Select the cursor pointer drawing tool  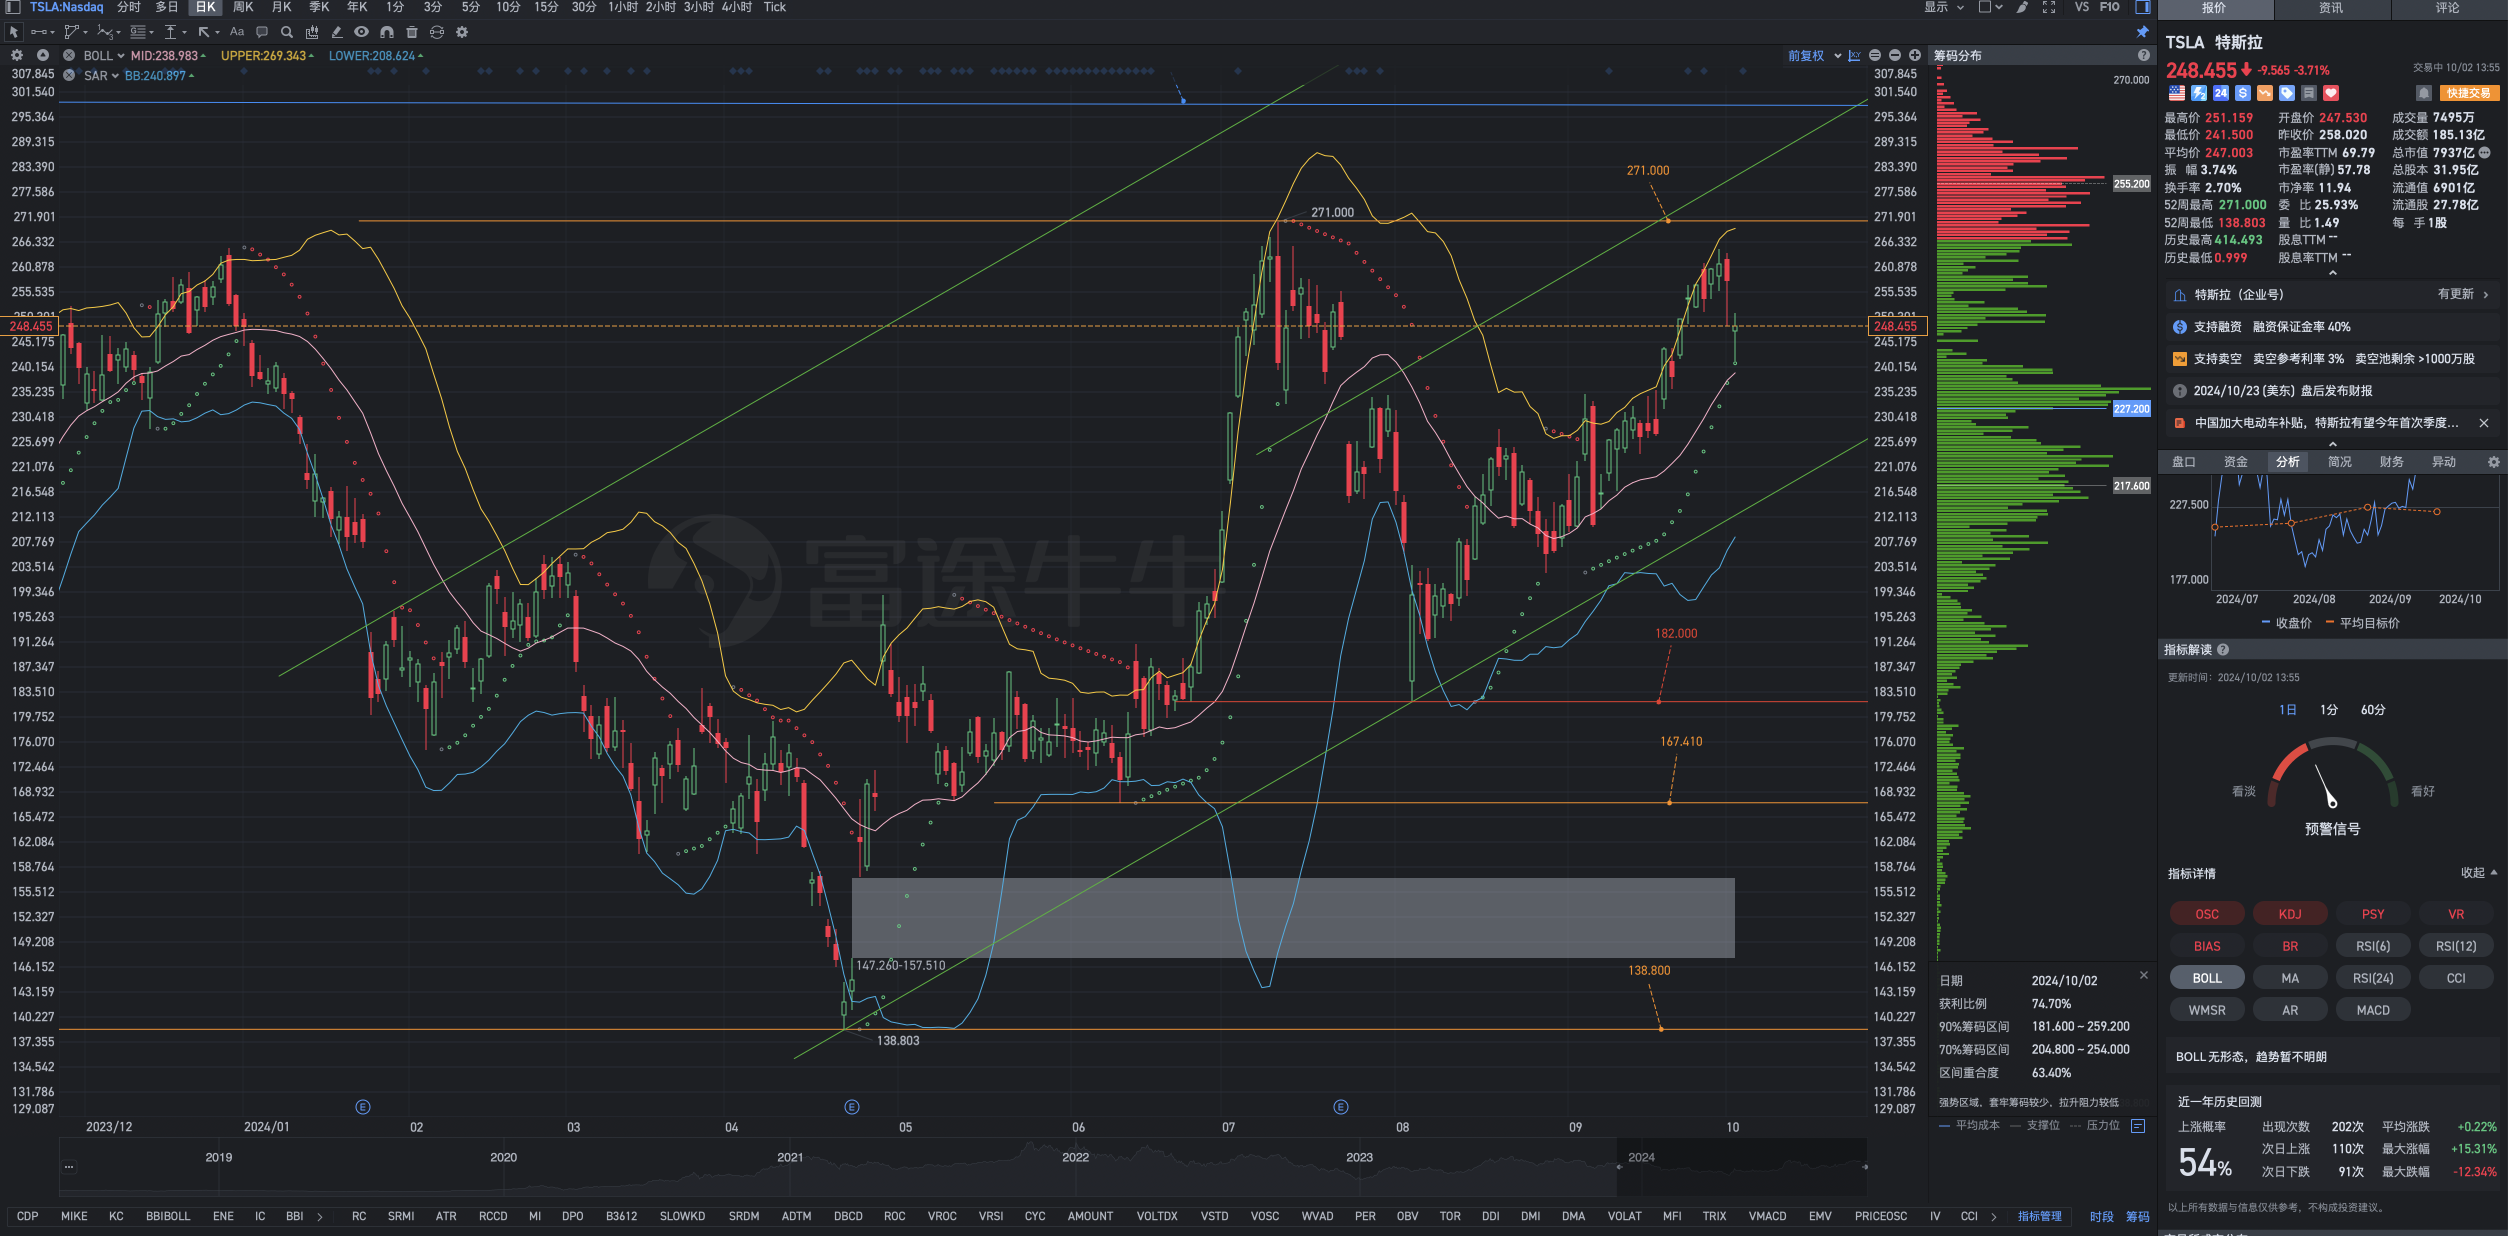point(14,32)
